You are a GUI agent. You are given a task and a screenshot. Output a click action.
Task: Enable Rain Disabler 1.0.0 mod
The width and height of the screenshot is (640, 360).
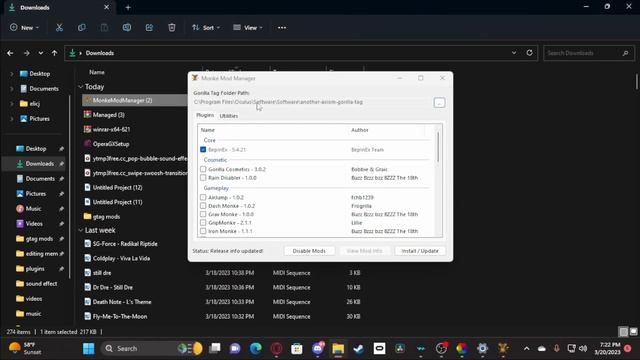(203, 178)
